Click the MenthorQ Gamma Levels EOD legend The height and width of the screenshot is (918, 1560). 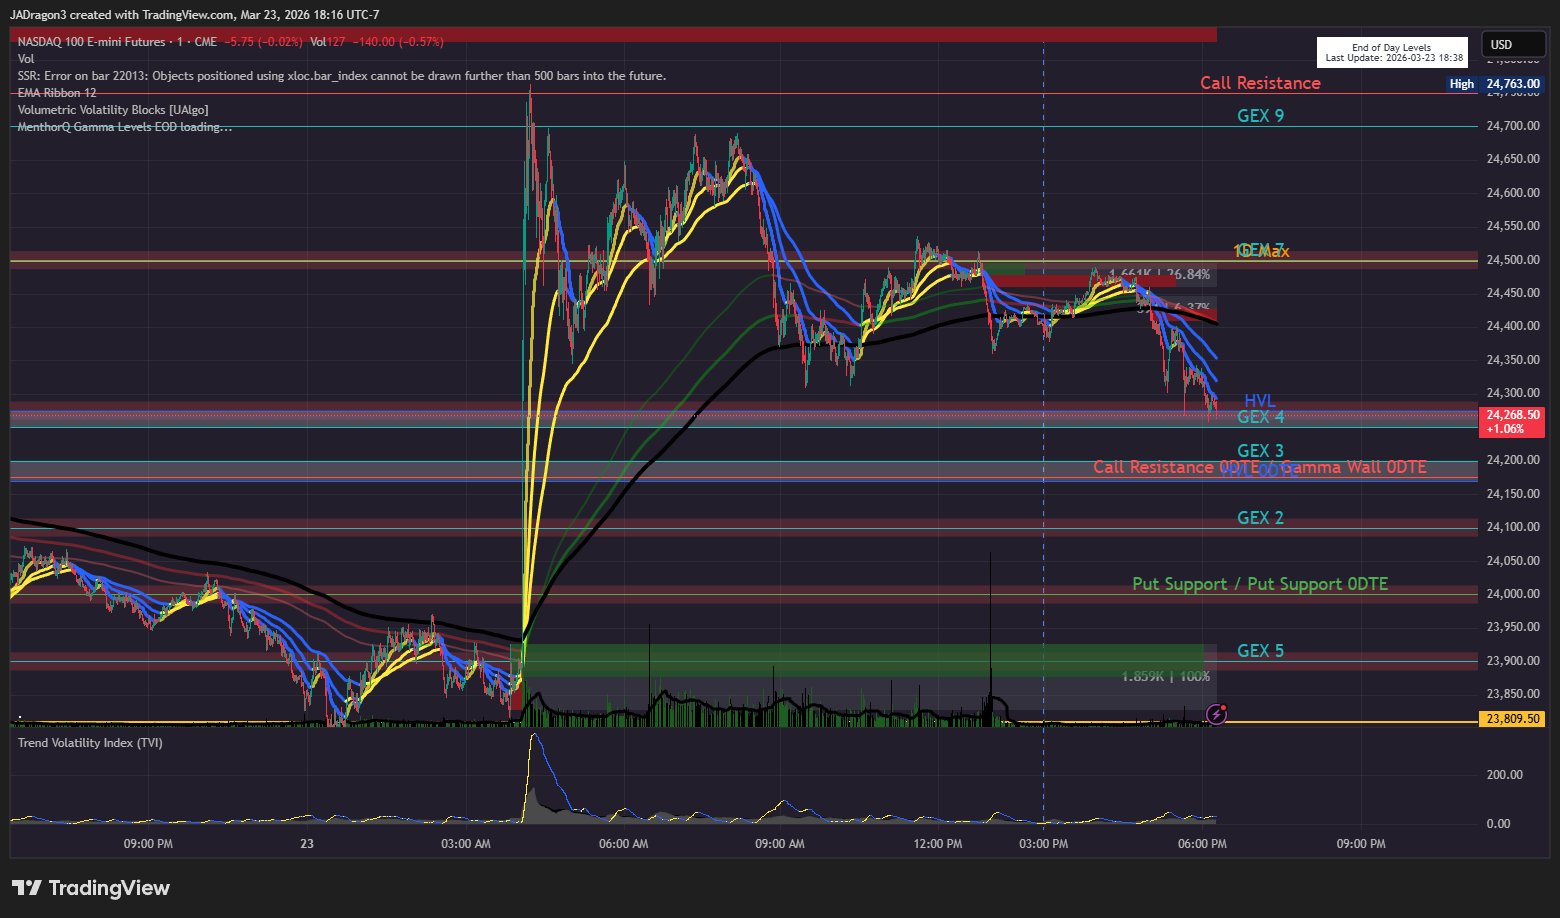(x=125, y=127)
